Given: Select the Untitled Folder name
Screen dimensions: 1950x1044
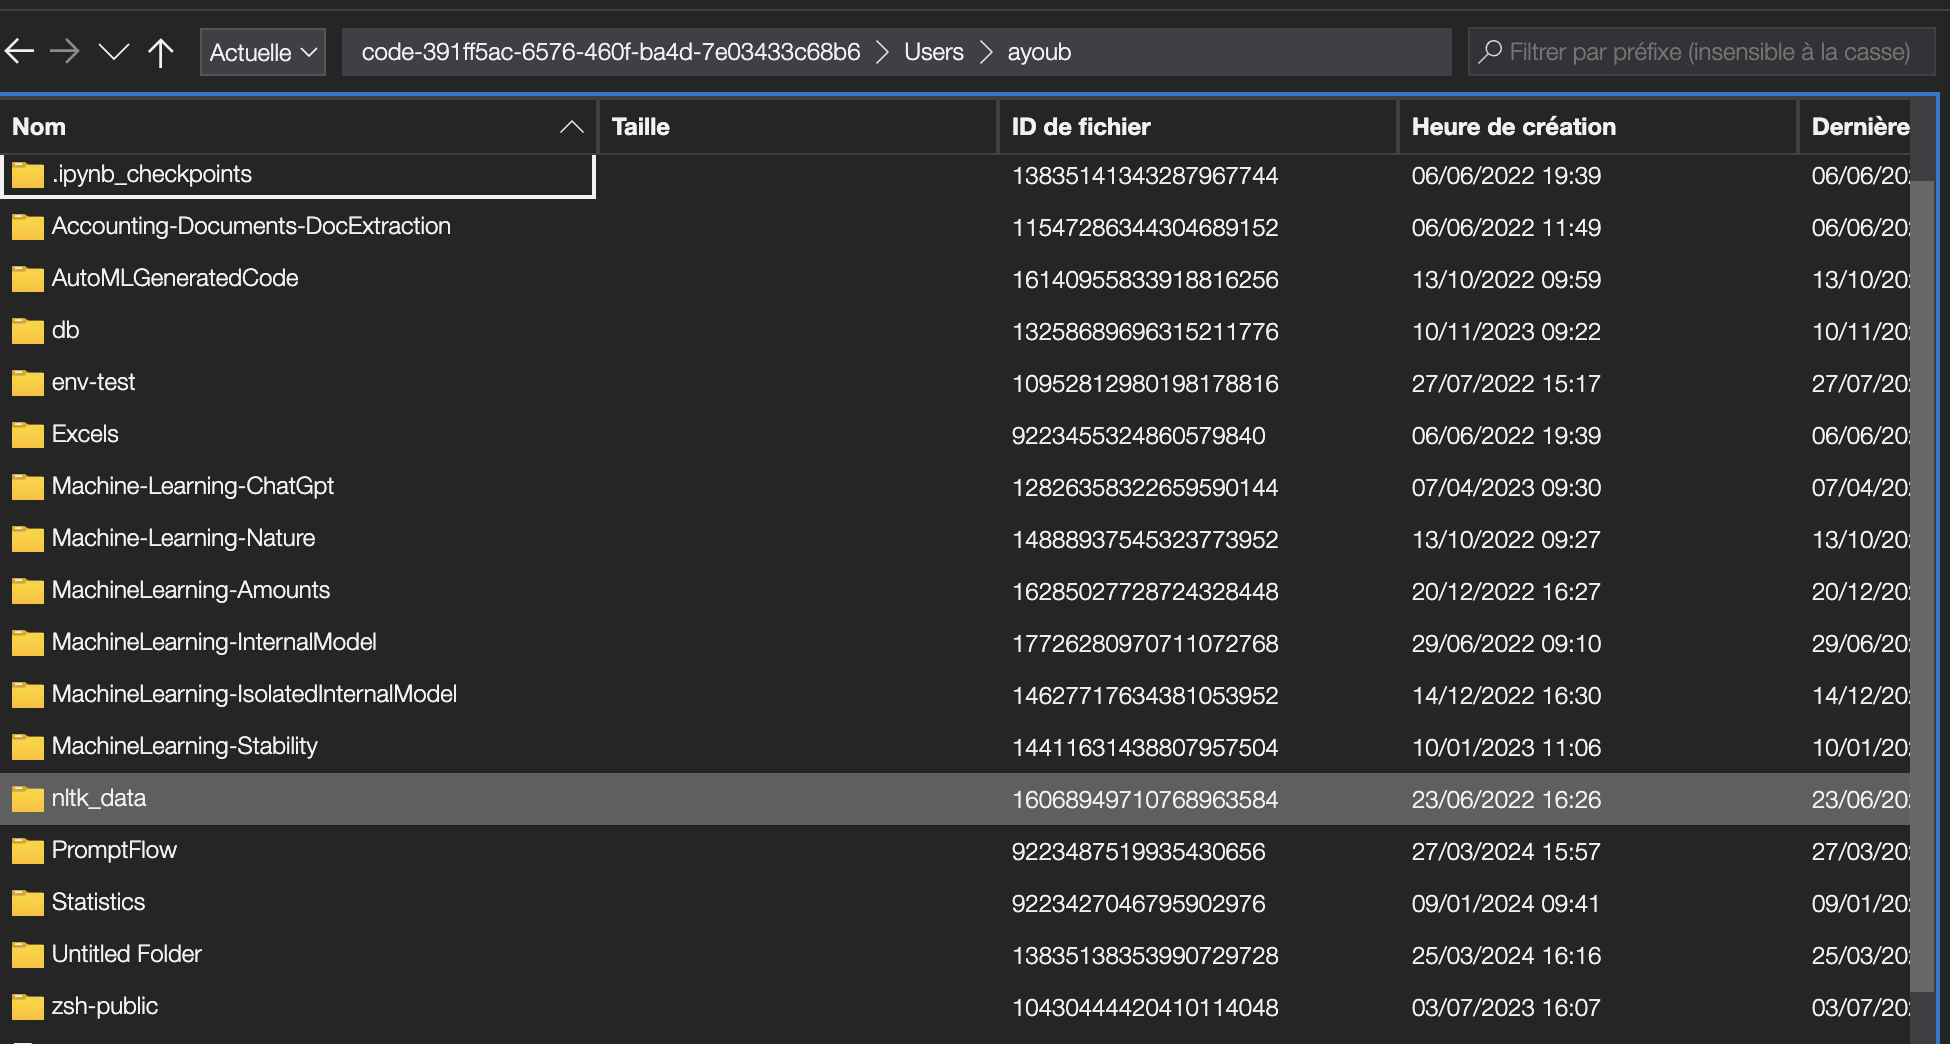Looking at the screenshot, I should [x=127, y=954].
